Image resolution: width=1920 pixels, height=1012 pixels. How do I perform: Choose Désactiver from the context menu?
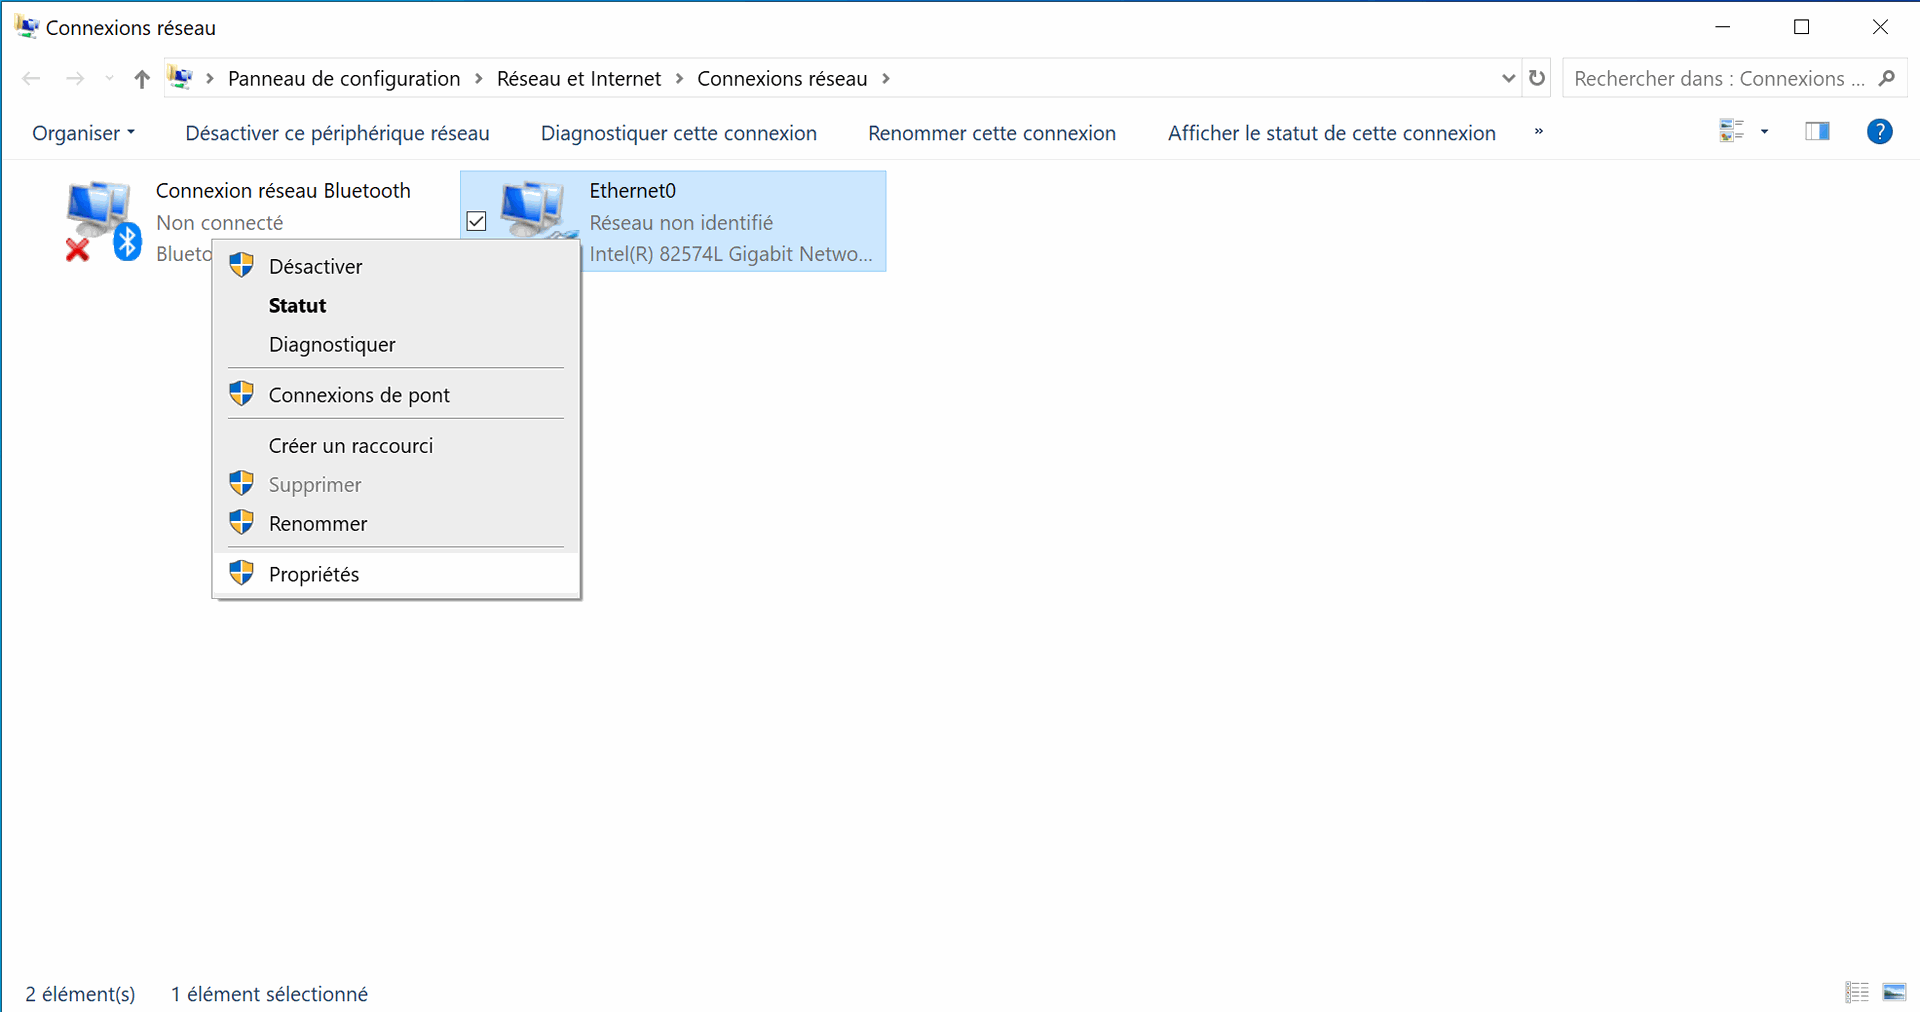point(315,266)
